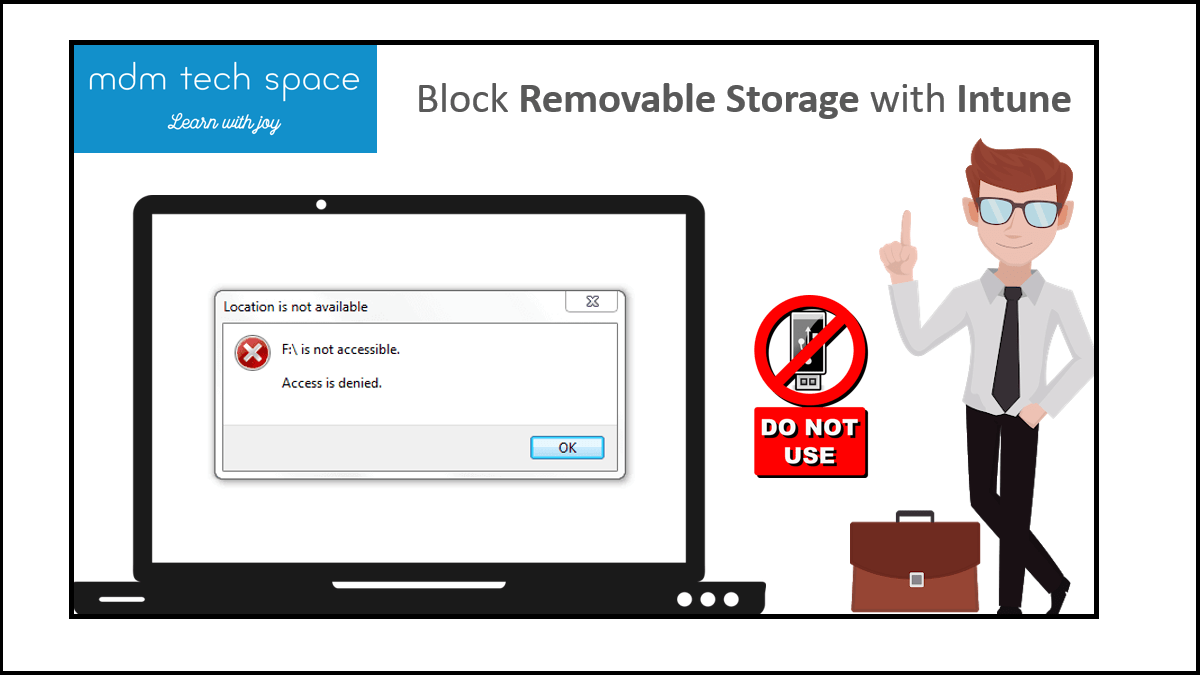This screenshot has width=1200, height=675.
Task: Click the man's black necktie
Action: [x=1007, y=348]
